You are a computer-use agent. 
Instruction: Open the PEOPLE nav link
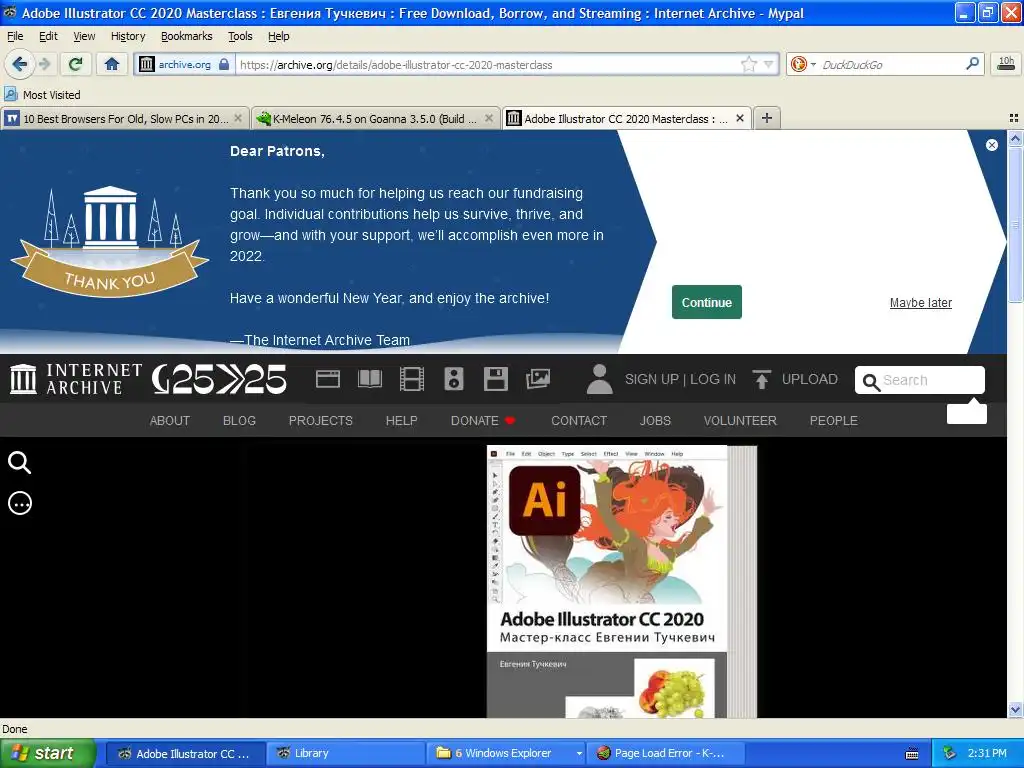pos(833,421)
